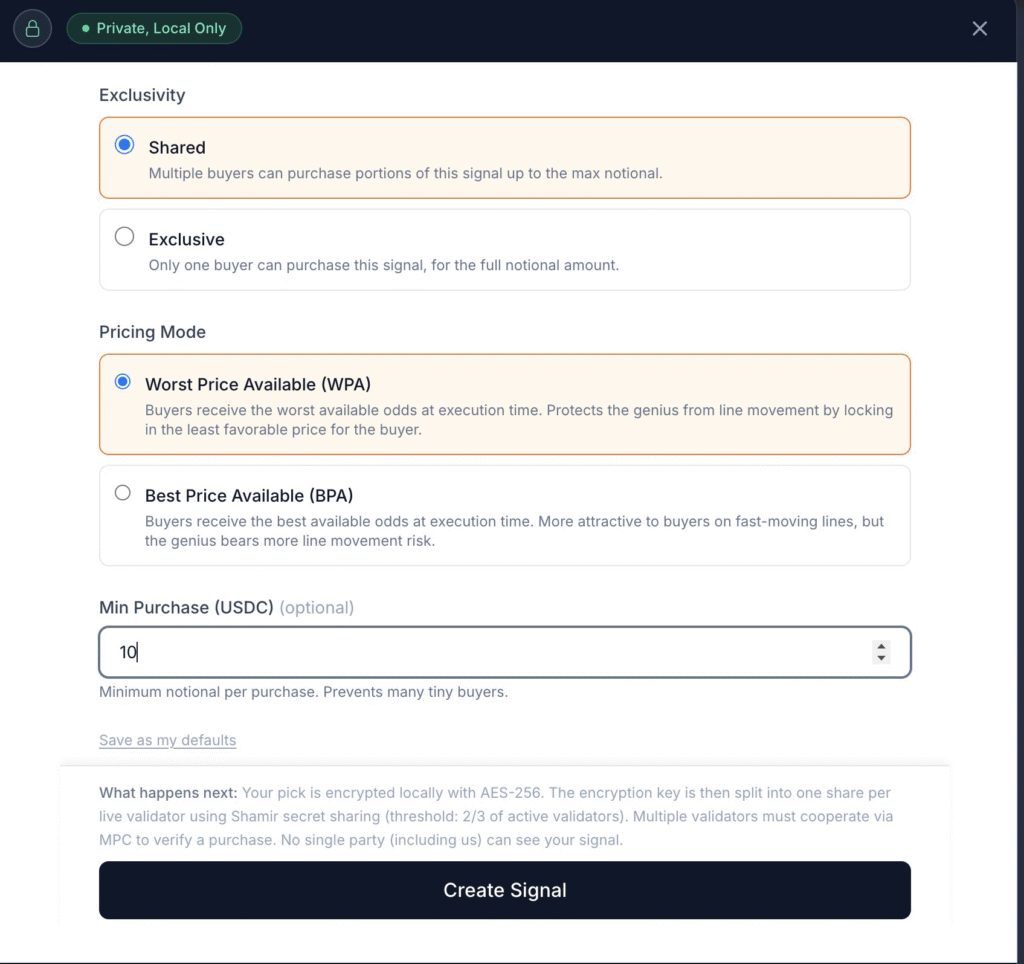Image resolution: width=1024 pixels, height=964 pixels.
Task: Click the Min Purchase (USDC) label
Action: click(x=186, y=607)
